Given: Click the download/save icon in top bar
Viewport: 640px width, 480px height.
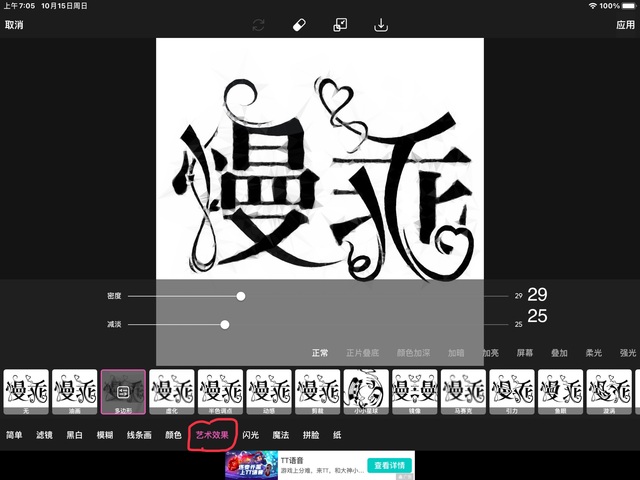Looking at the screenshot, I should [381, 25].
